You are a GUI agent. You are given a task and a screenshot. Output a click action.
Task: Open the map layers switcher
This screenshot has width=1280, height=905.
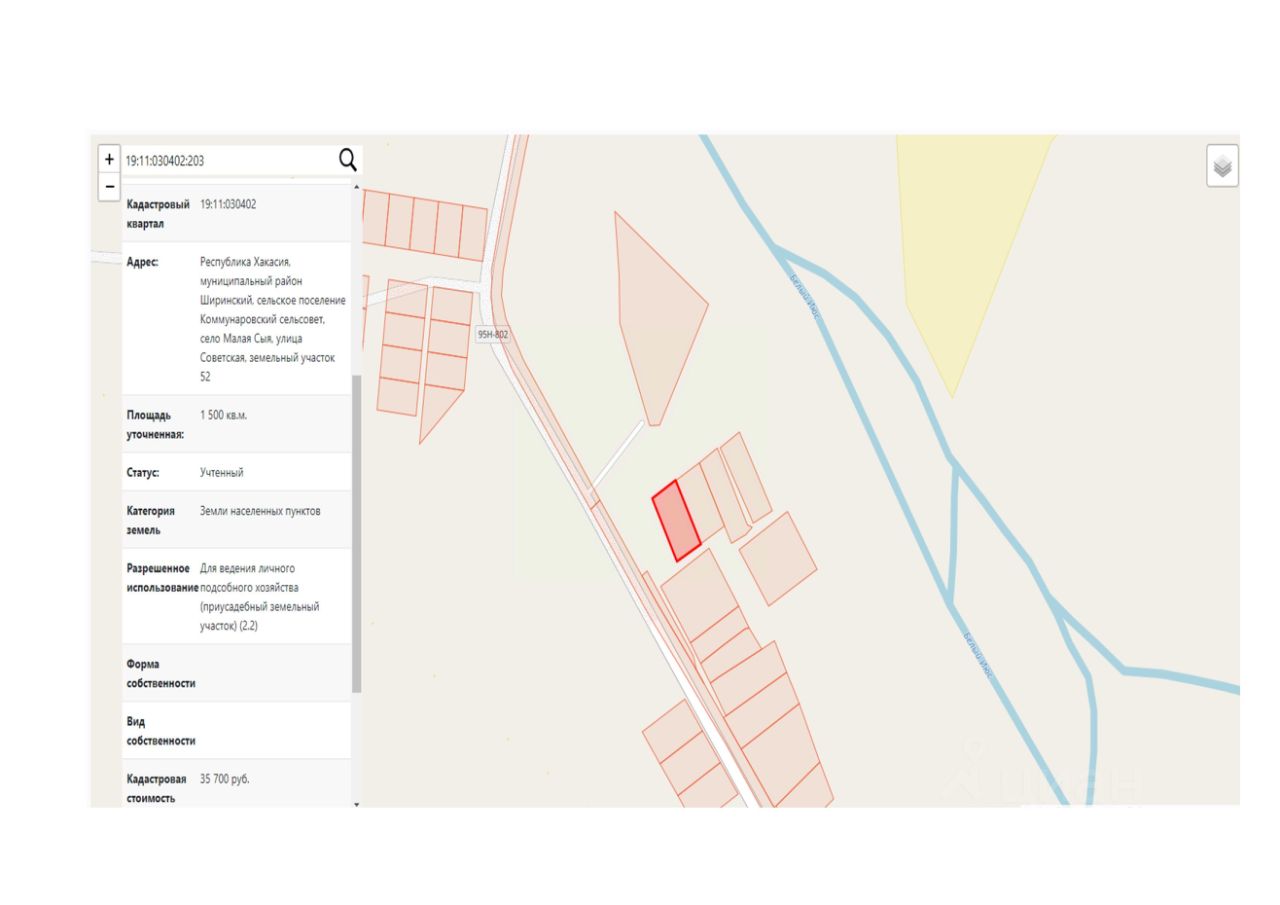(1222, 166)
